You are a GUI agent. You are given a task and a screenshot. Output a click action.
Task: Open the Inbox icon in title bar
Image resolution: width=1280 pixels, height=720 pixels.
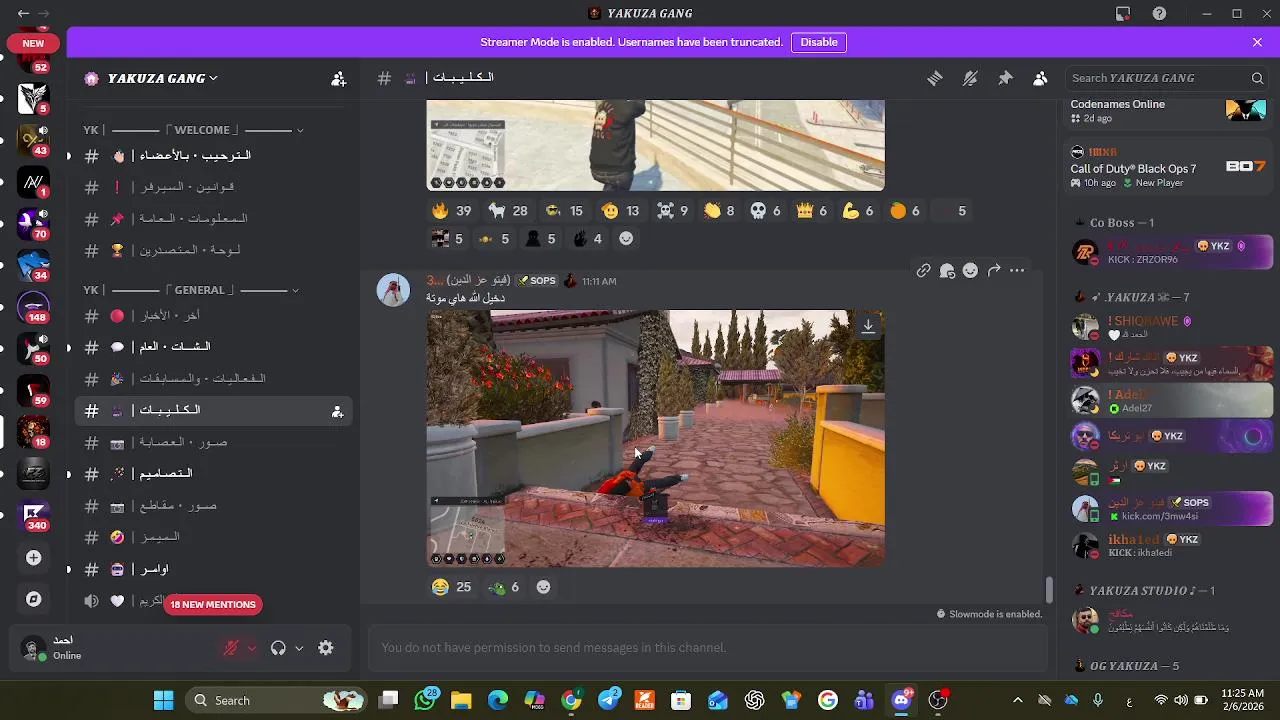(x=1123, y=13)
